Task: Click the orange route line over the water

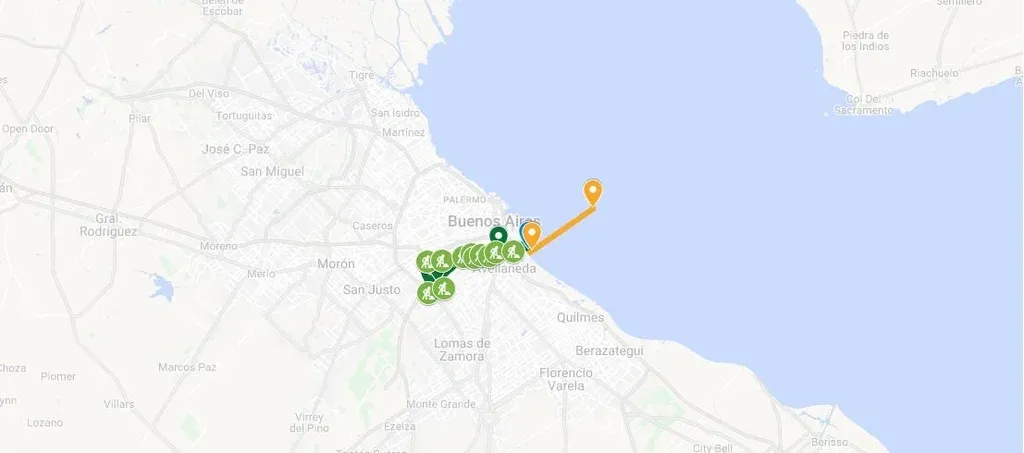Action: [562, 229]
